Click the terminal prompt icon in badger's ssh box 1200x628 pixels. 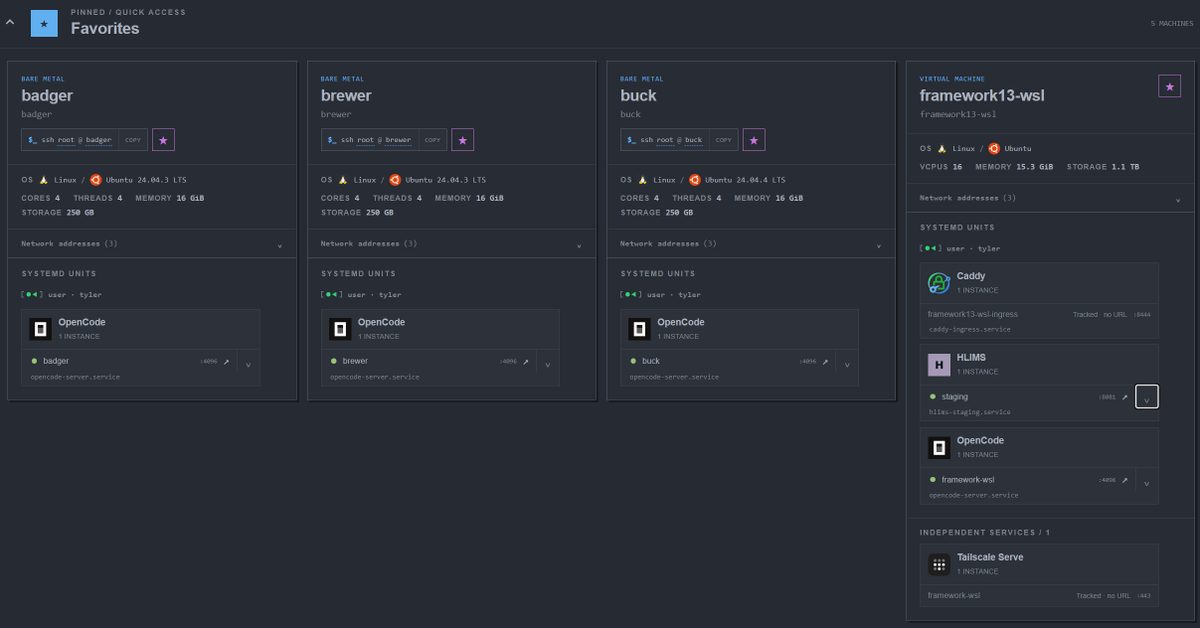[x=33, y=140]
